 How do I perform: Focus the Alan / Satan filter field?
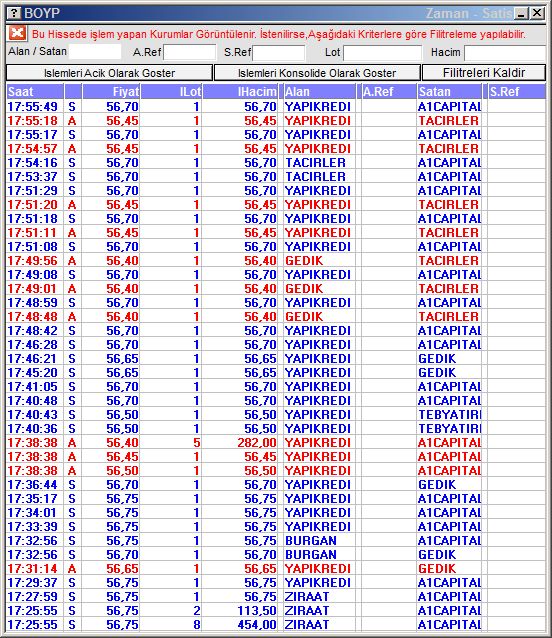[x=95, y=52]
